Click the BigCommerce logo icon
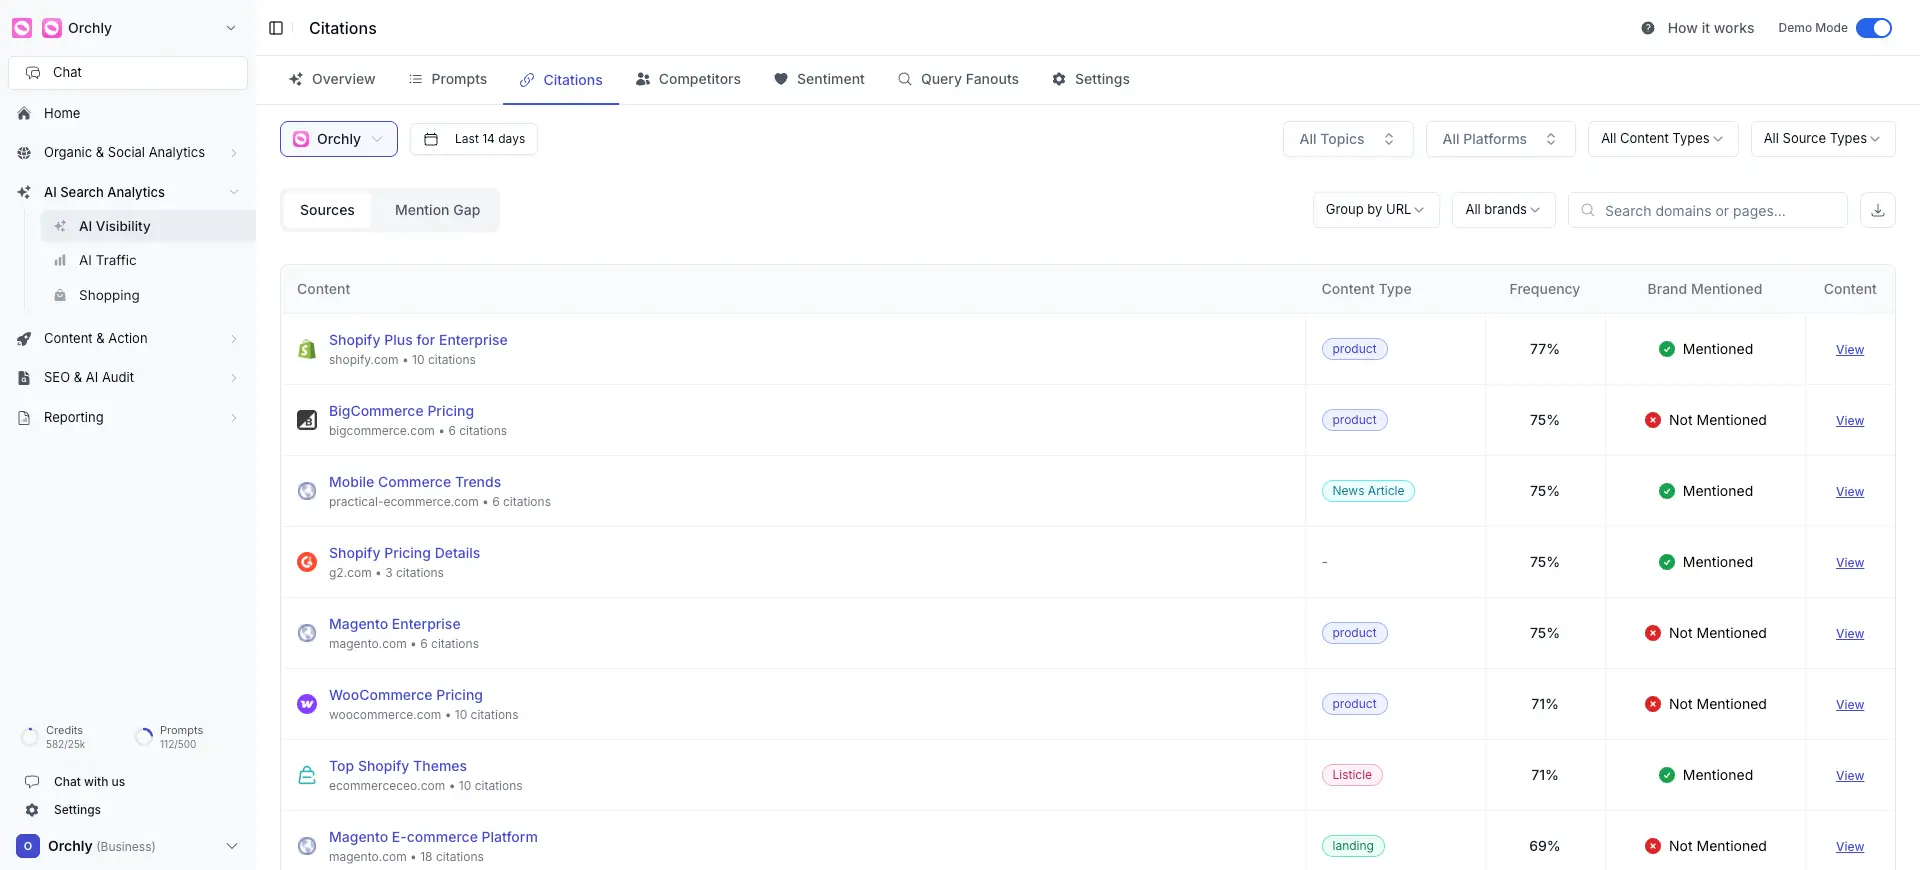 tap(307, 420)
